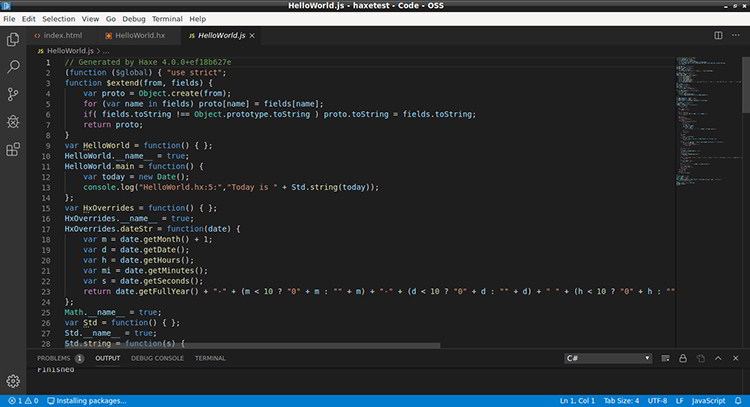Show notifications via the bell icon
Image resolution: width=750 pixels, height=407 pixels.
737,400
